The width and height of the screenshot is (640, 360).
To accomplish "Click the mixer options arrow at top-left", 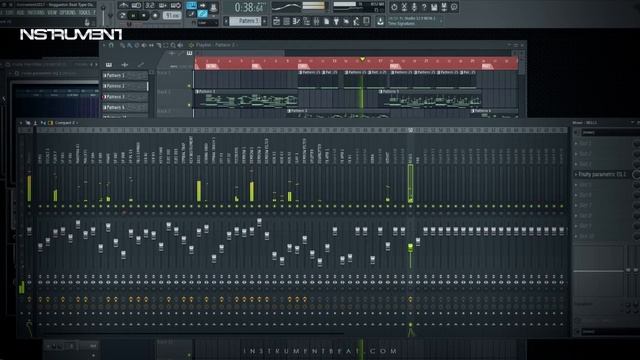I will point(21,123).
